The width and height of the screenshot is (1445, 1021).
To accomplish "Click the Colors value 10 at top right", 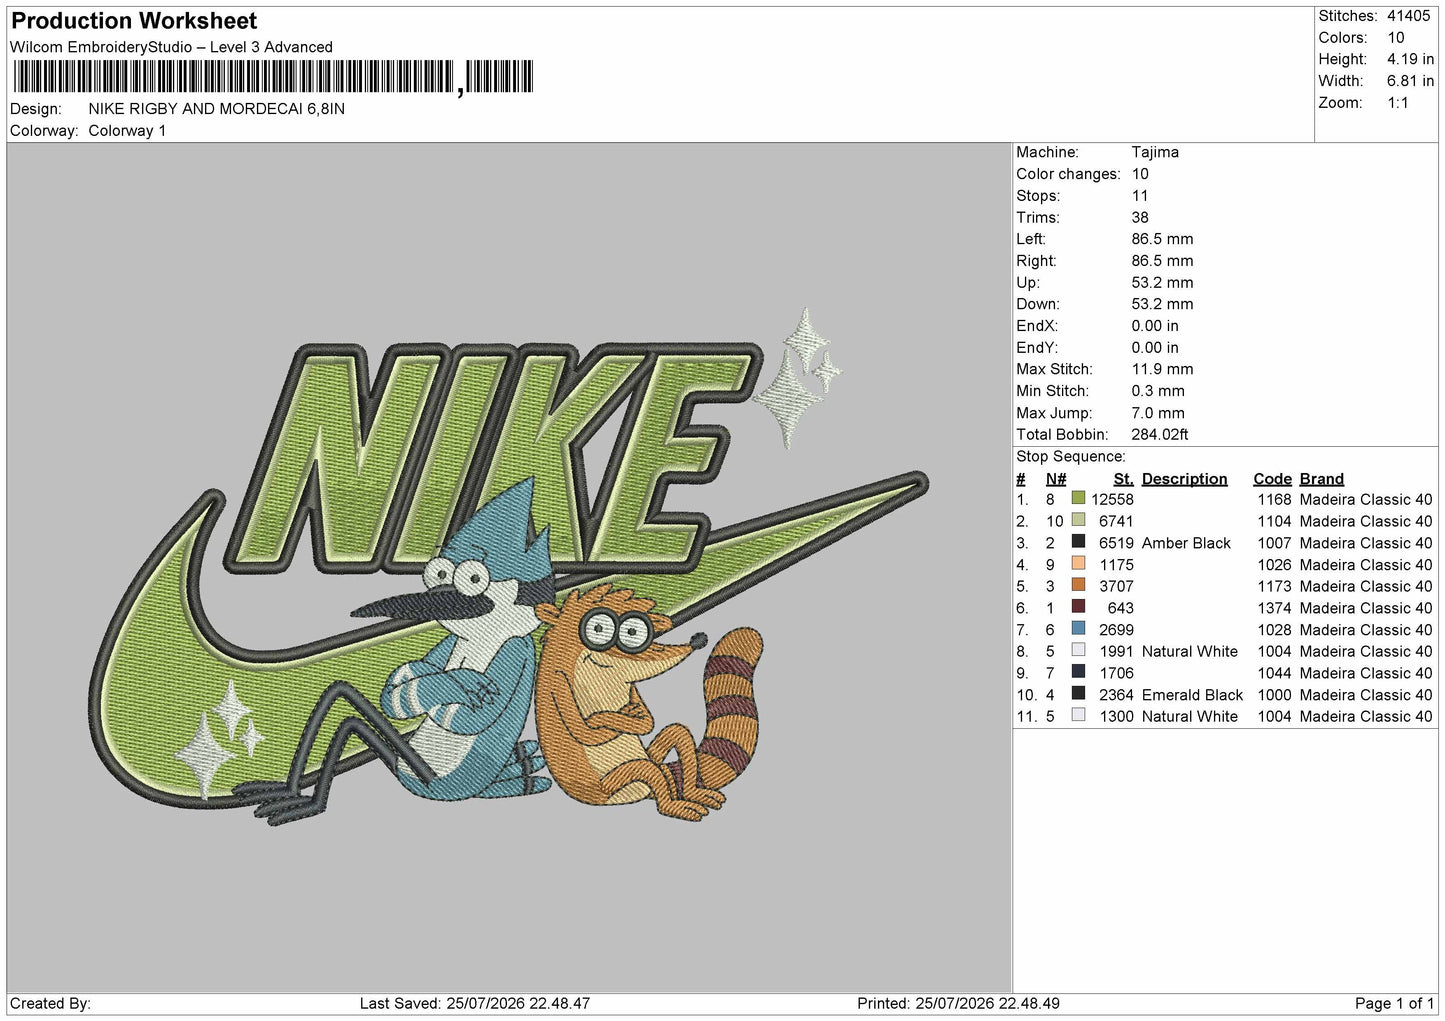I will (x=1395, y=38).
